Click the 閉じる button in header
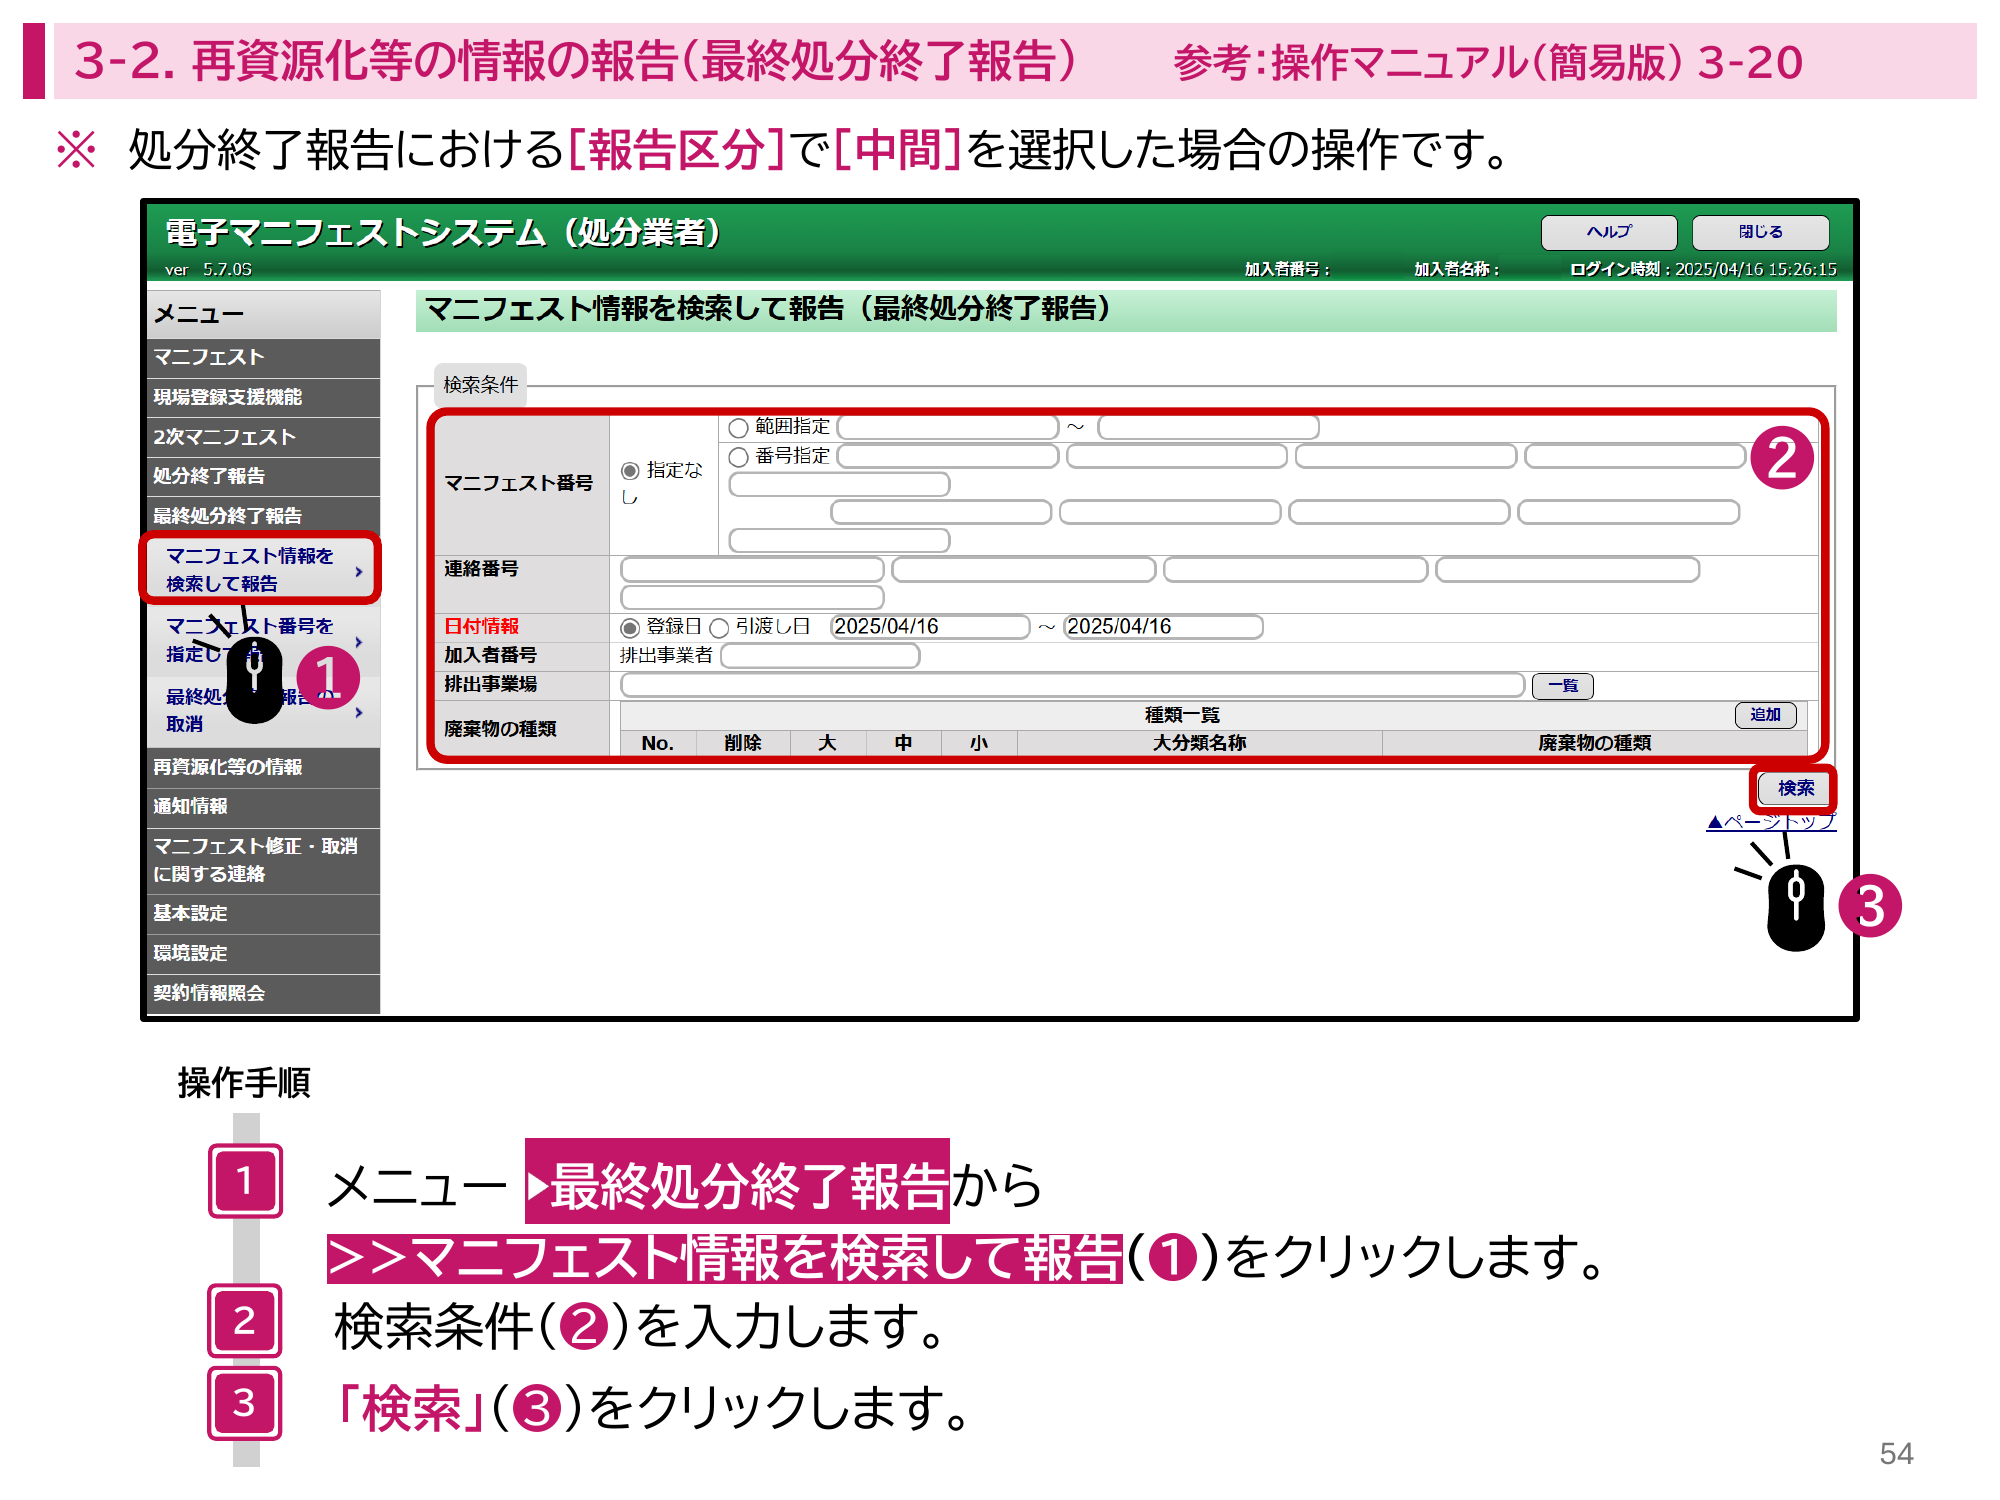The image size is (2000, 1500). click(x=1760, y=232)
